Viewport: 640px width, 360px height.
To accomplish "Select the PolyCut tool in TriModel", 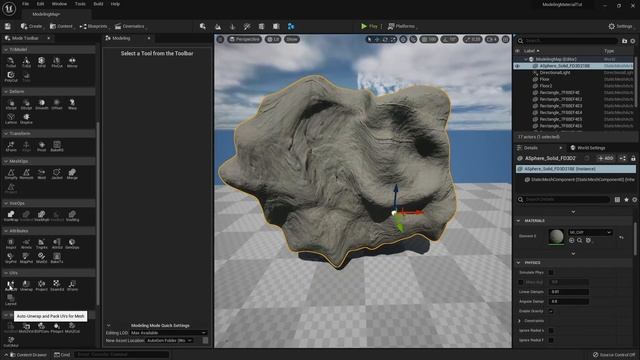I will coord(11,76).
